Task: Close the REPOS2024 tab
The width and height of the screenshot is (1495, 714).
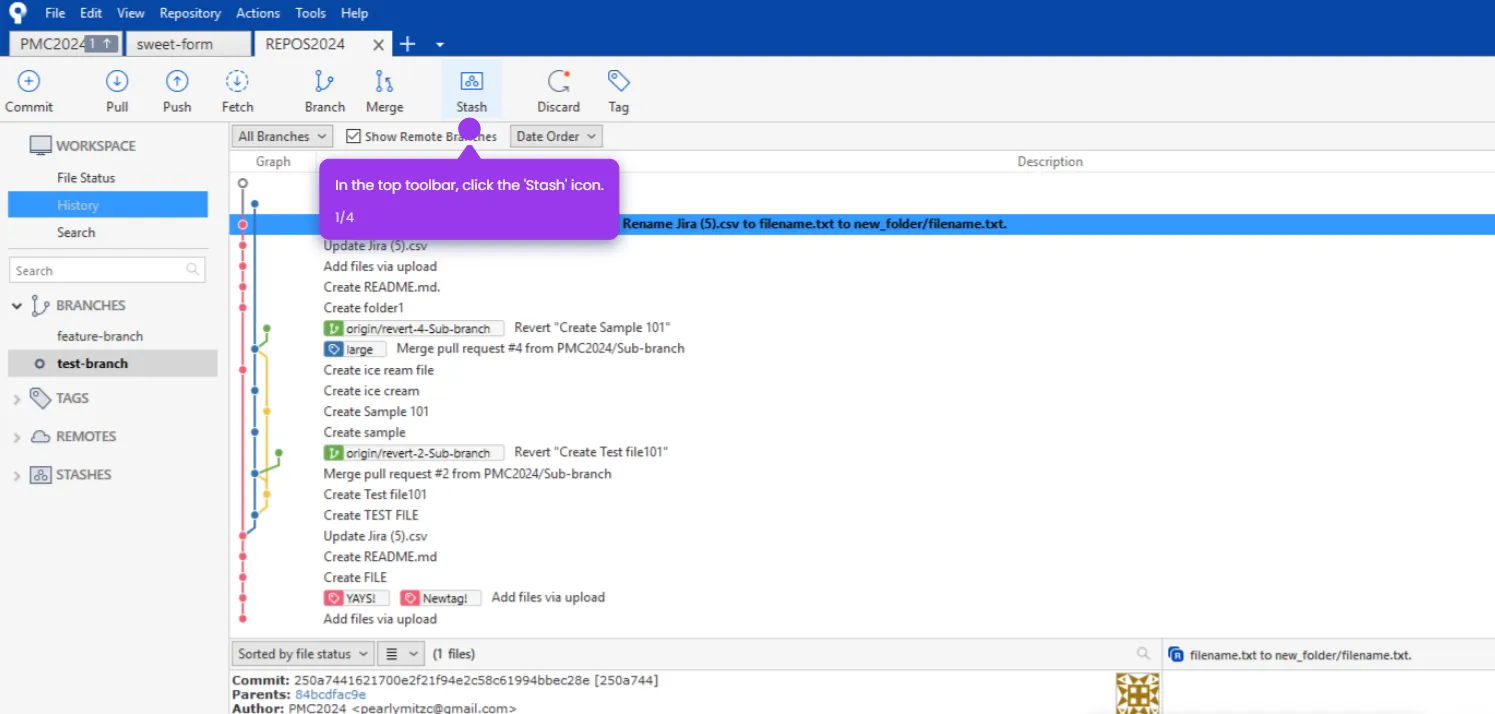Action: 378,45
